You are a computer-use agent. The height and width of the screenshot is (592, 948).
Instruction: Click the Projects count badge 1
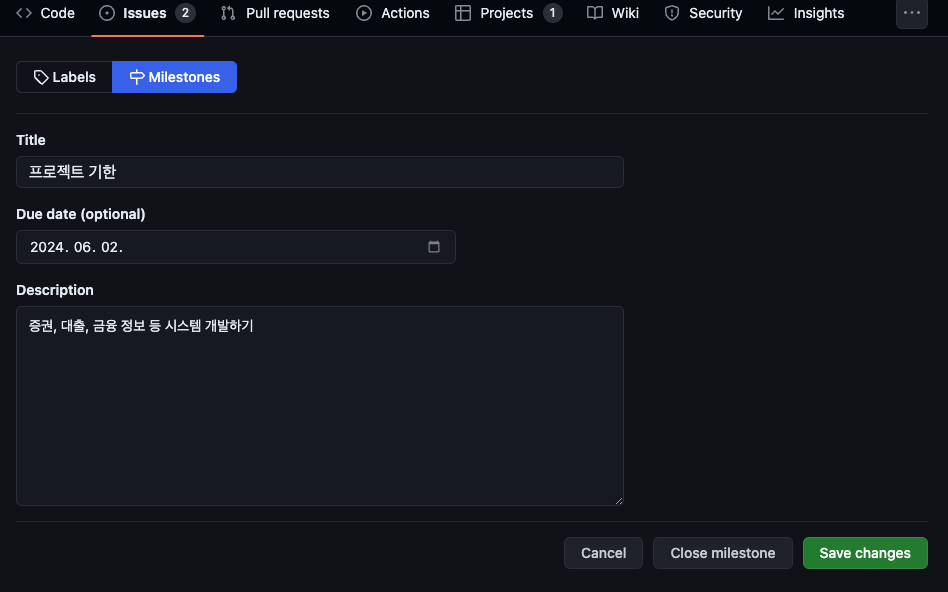[x=552, y=13]
